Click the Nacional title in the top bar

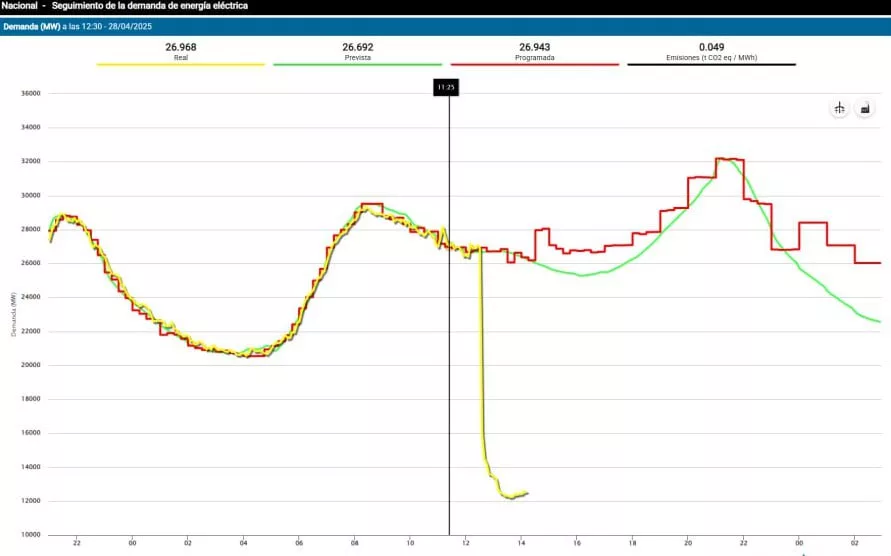(20, 6)
